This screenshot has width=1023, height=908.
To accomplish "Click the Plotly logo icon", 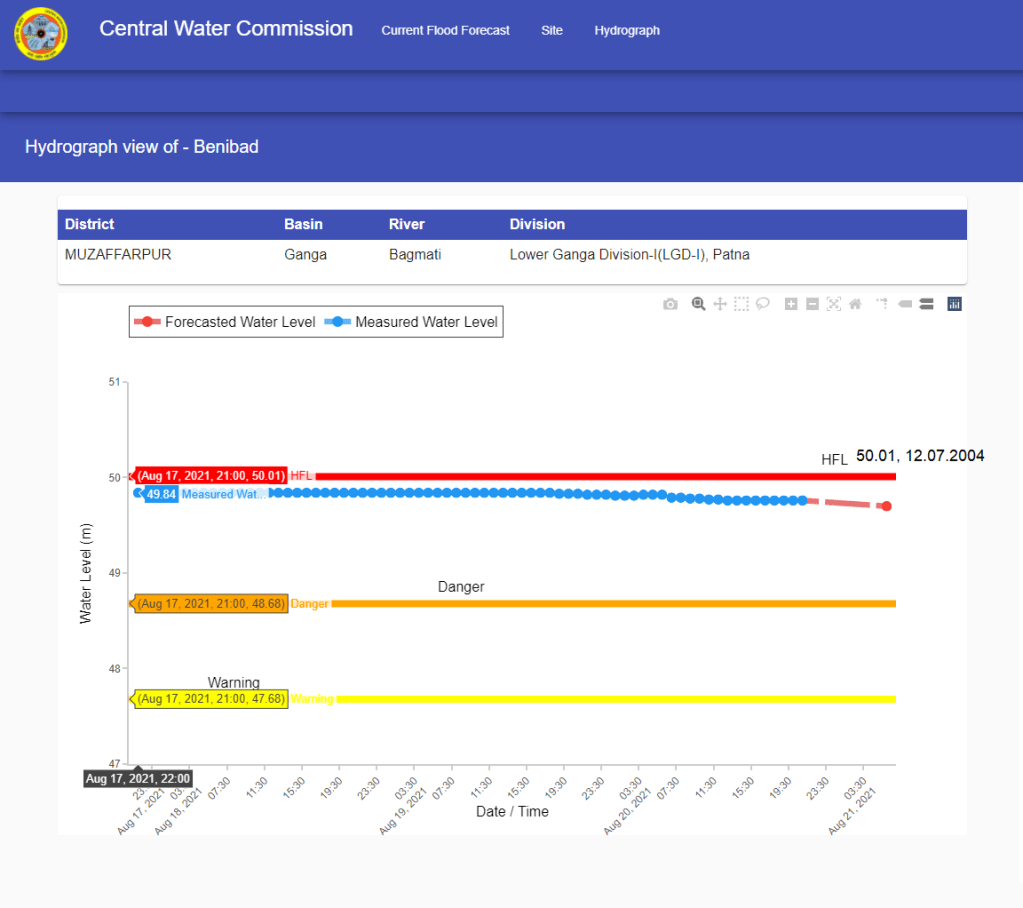I will [954, 304].
